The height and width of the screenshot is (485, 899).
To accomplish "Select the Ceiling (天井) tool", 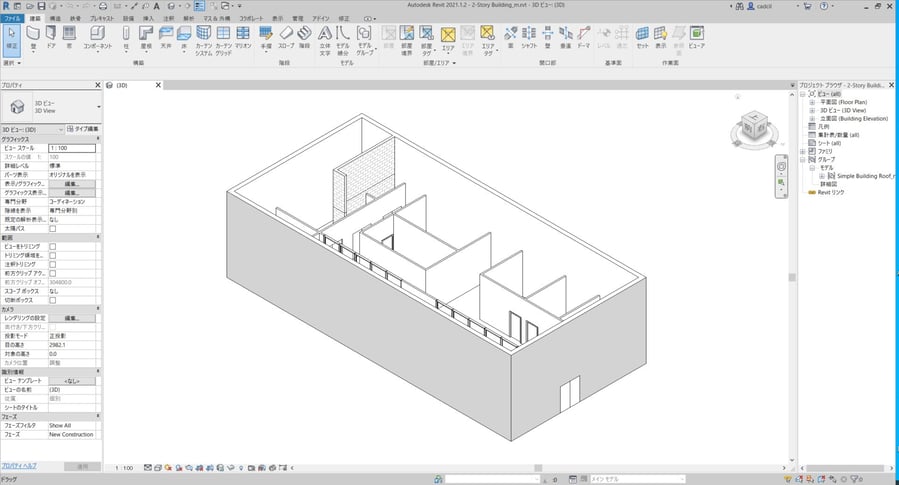I will (x=166, y=38).
